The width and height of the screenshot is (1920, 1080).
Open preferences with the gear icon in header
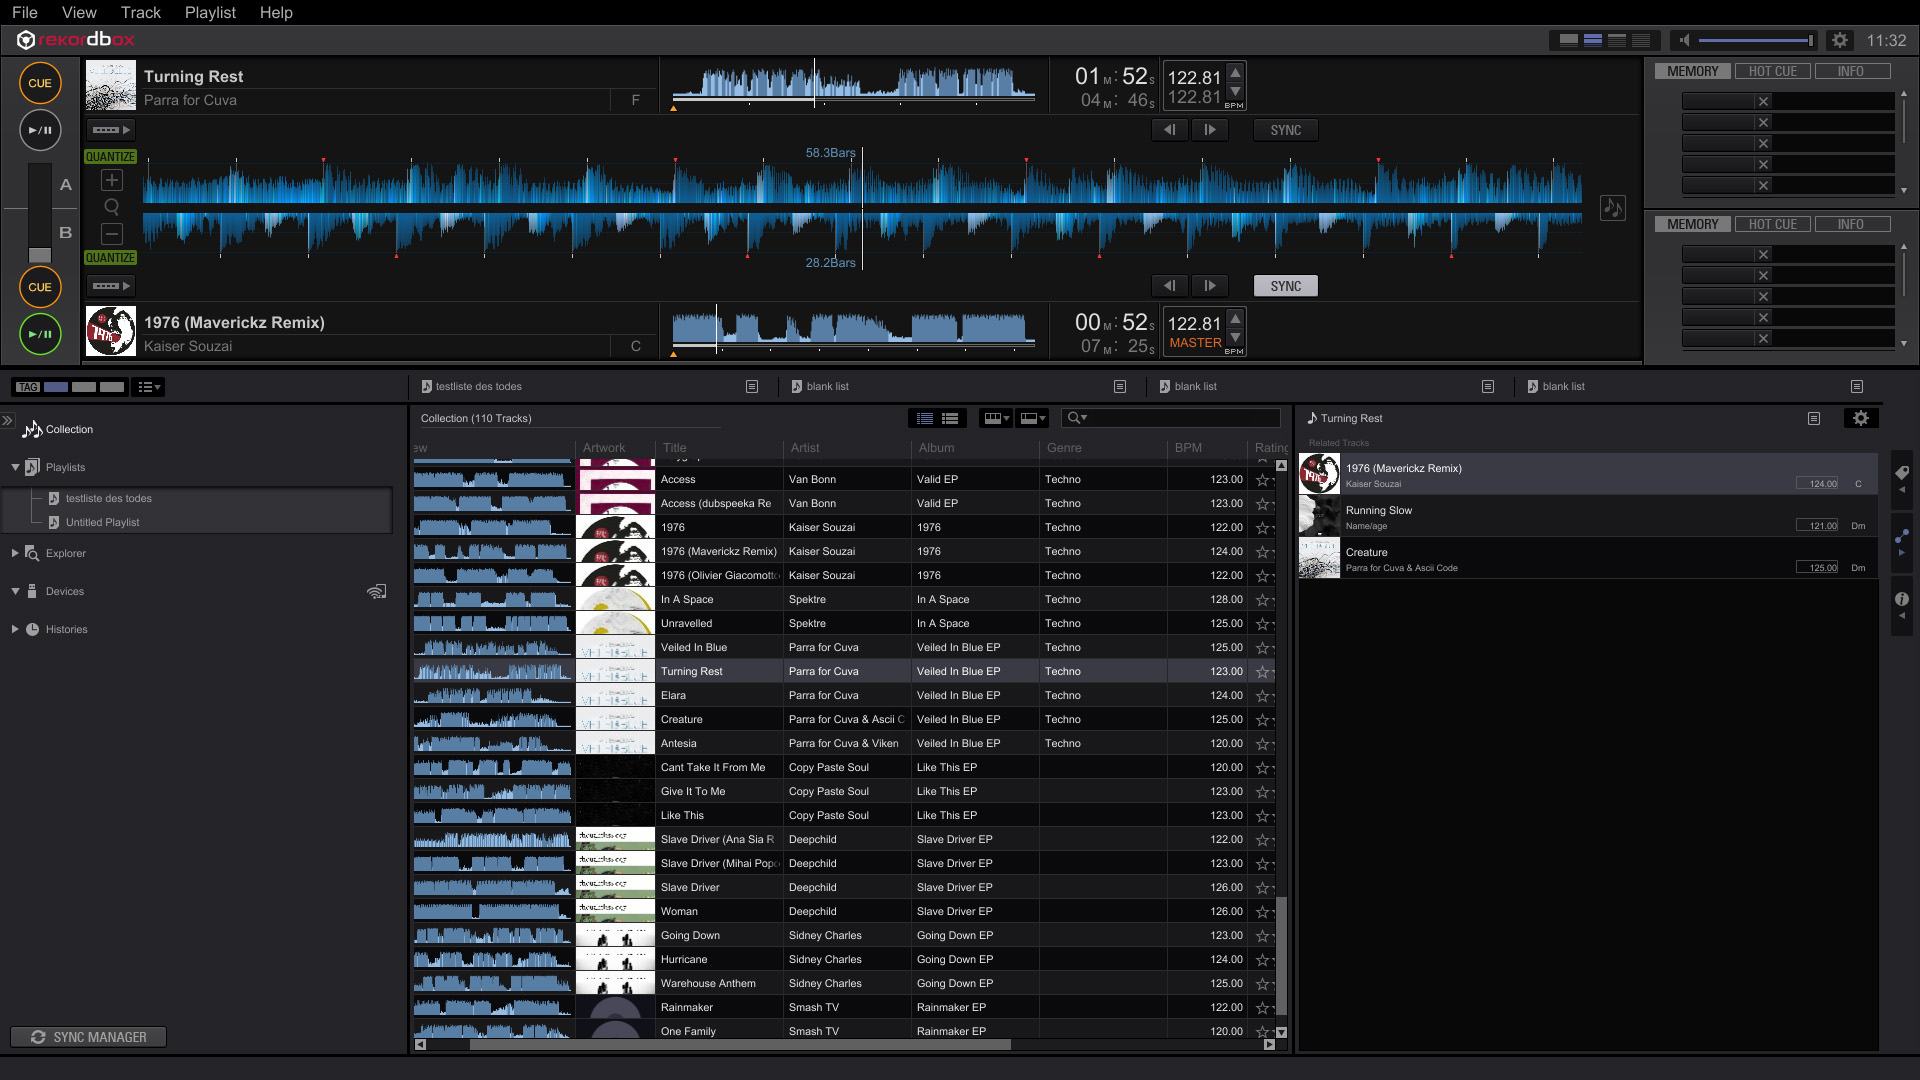point(1839,40)
